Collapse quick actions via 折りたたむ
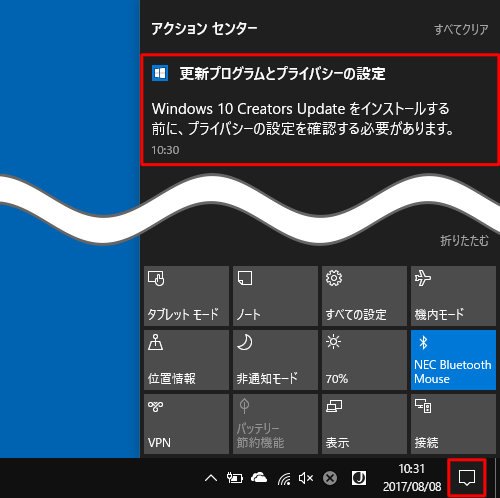 pos(464,240)
